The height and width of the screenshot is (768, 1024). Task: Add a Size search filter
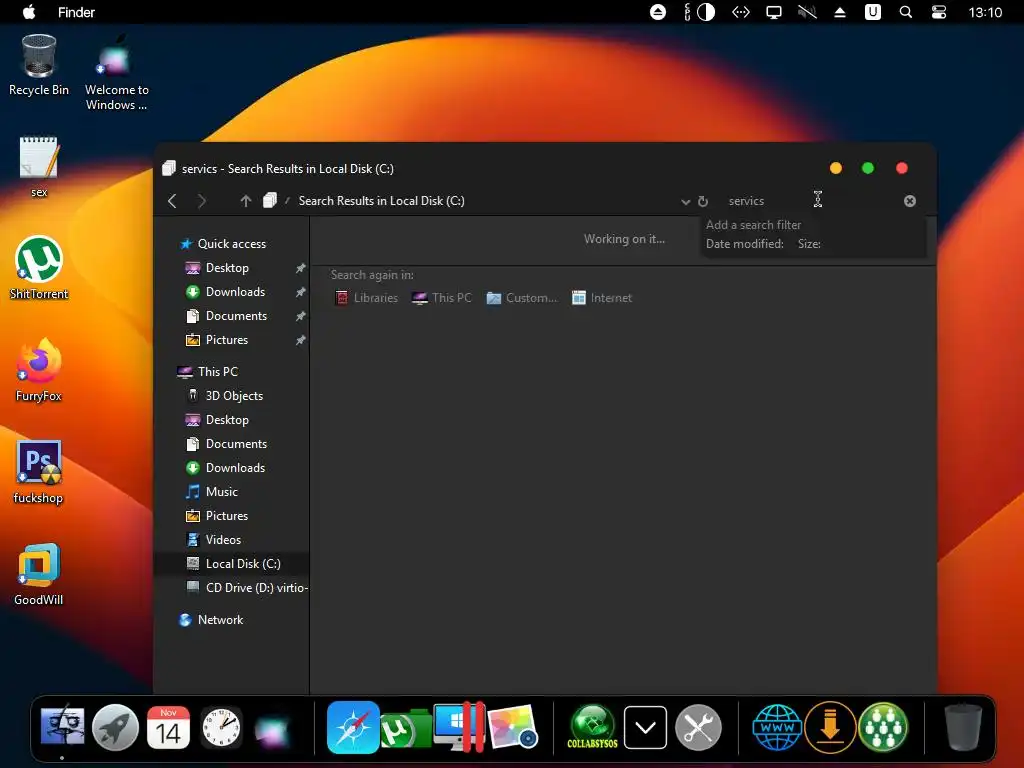pos(809,244)
